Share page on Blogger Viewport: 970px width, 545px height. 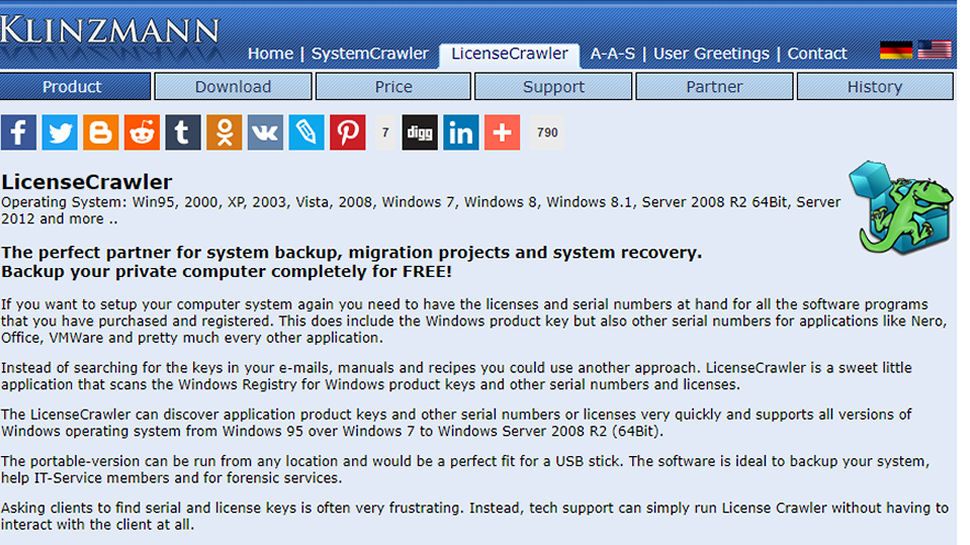(101, 132)
